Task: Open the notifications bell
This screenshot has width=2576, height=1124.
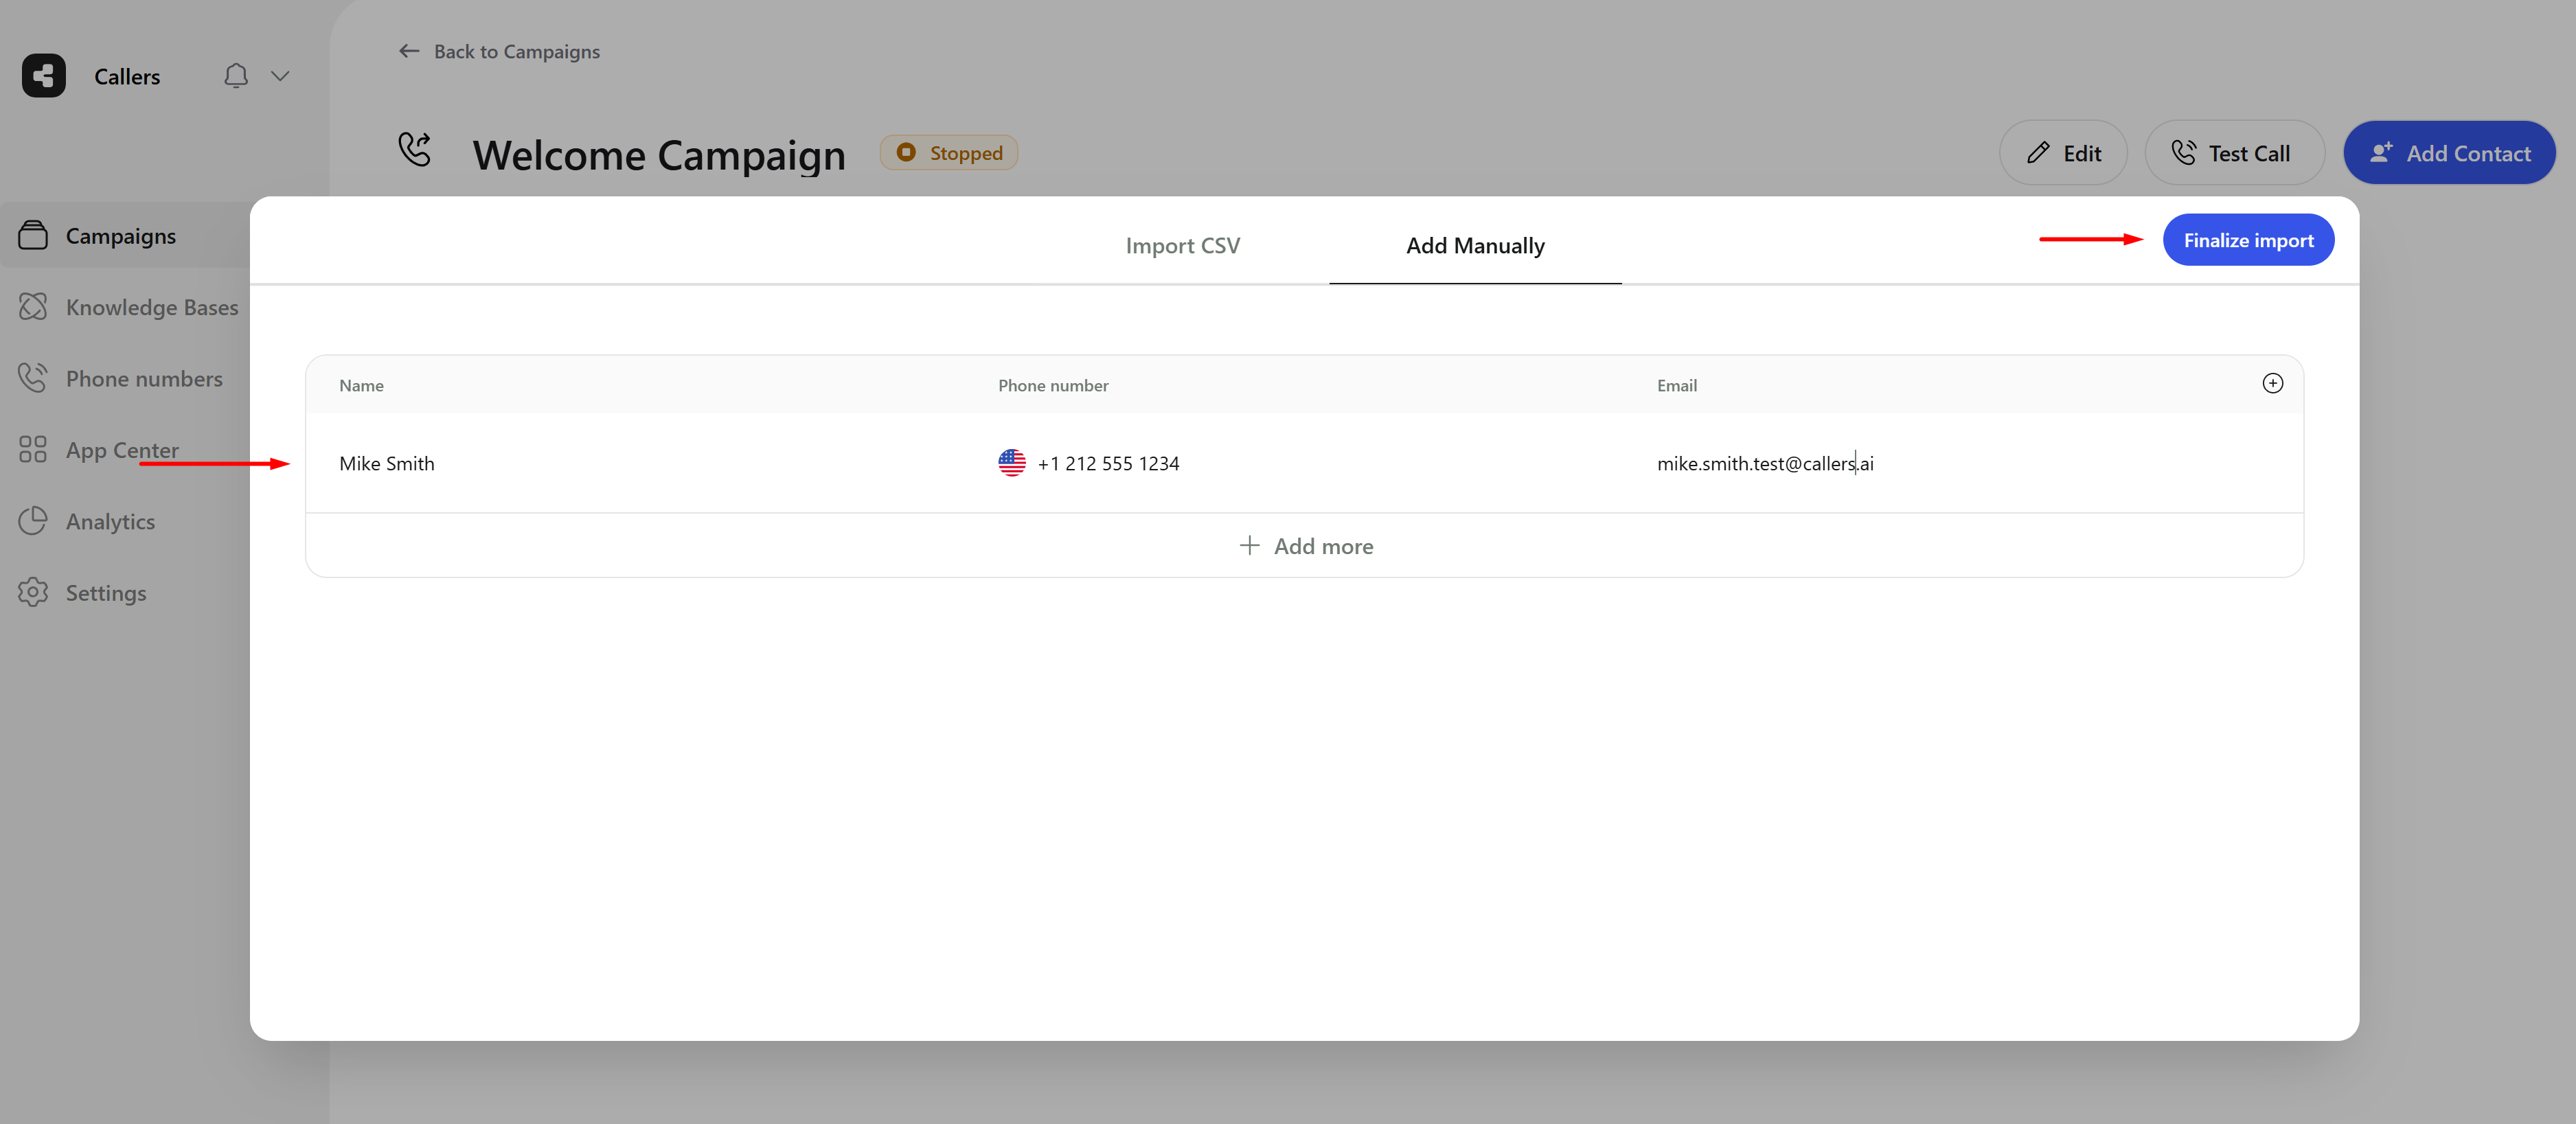Action: click(235, 76)
